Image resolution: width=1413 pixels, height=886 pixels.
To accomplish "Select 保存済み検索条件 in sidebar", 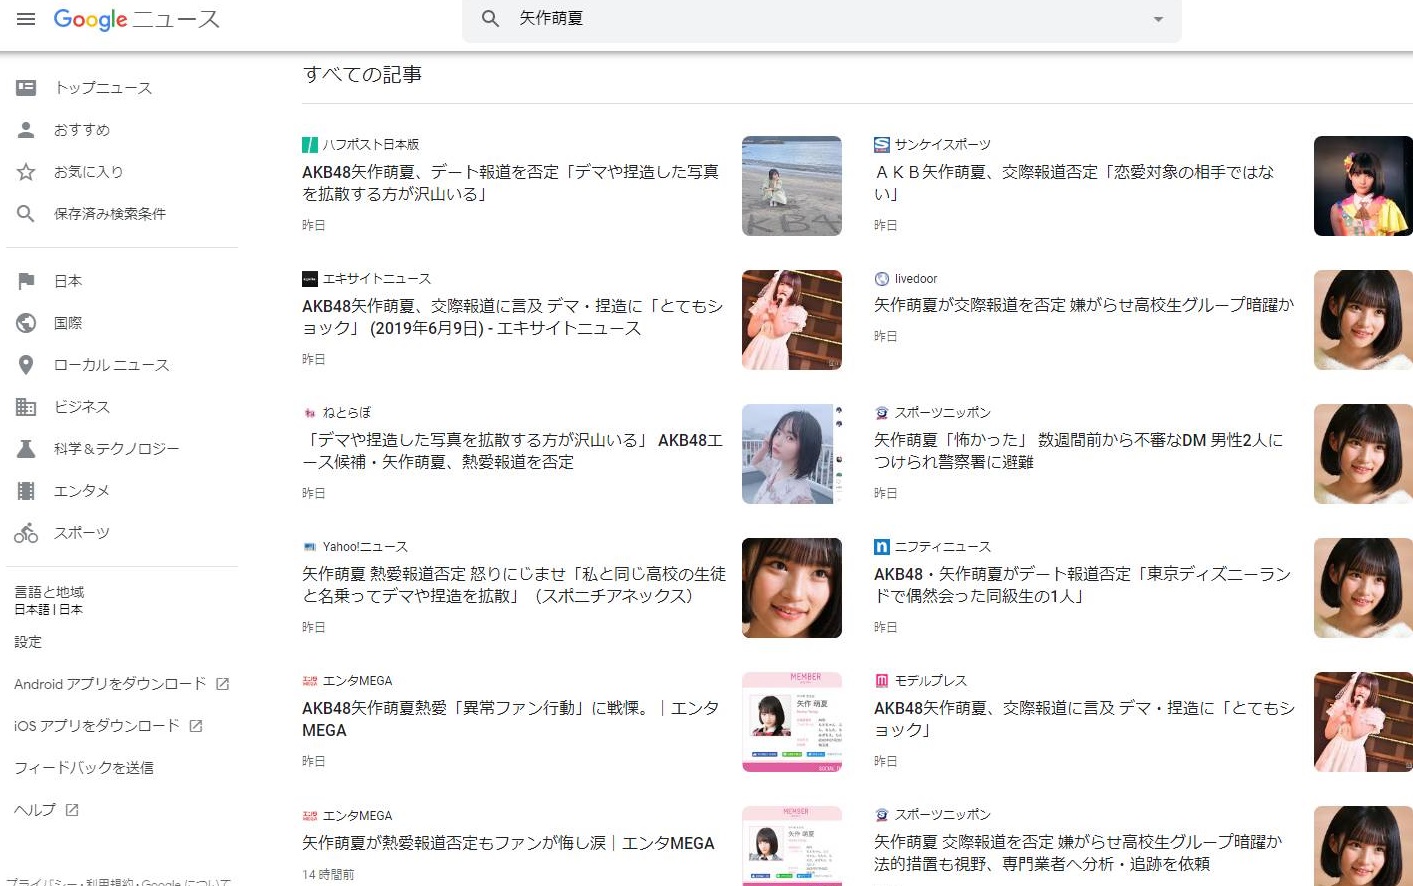I will (x=110, y=214).
